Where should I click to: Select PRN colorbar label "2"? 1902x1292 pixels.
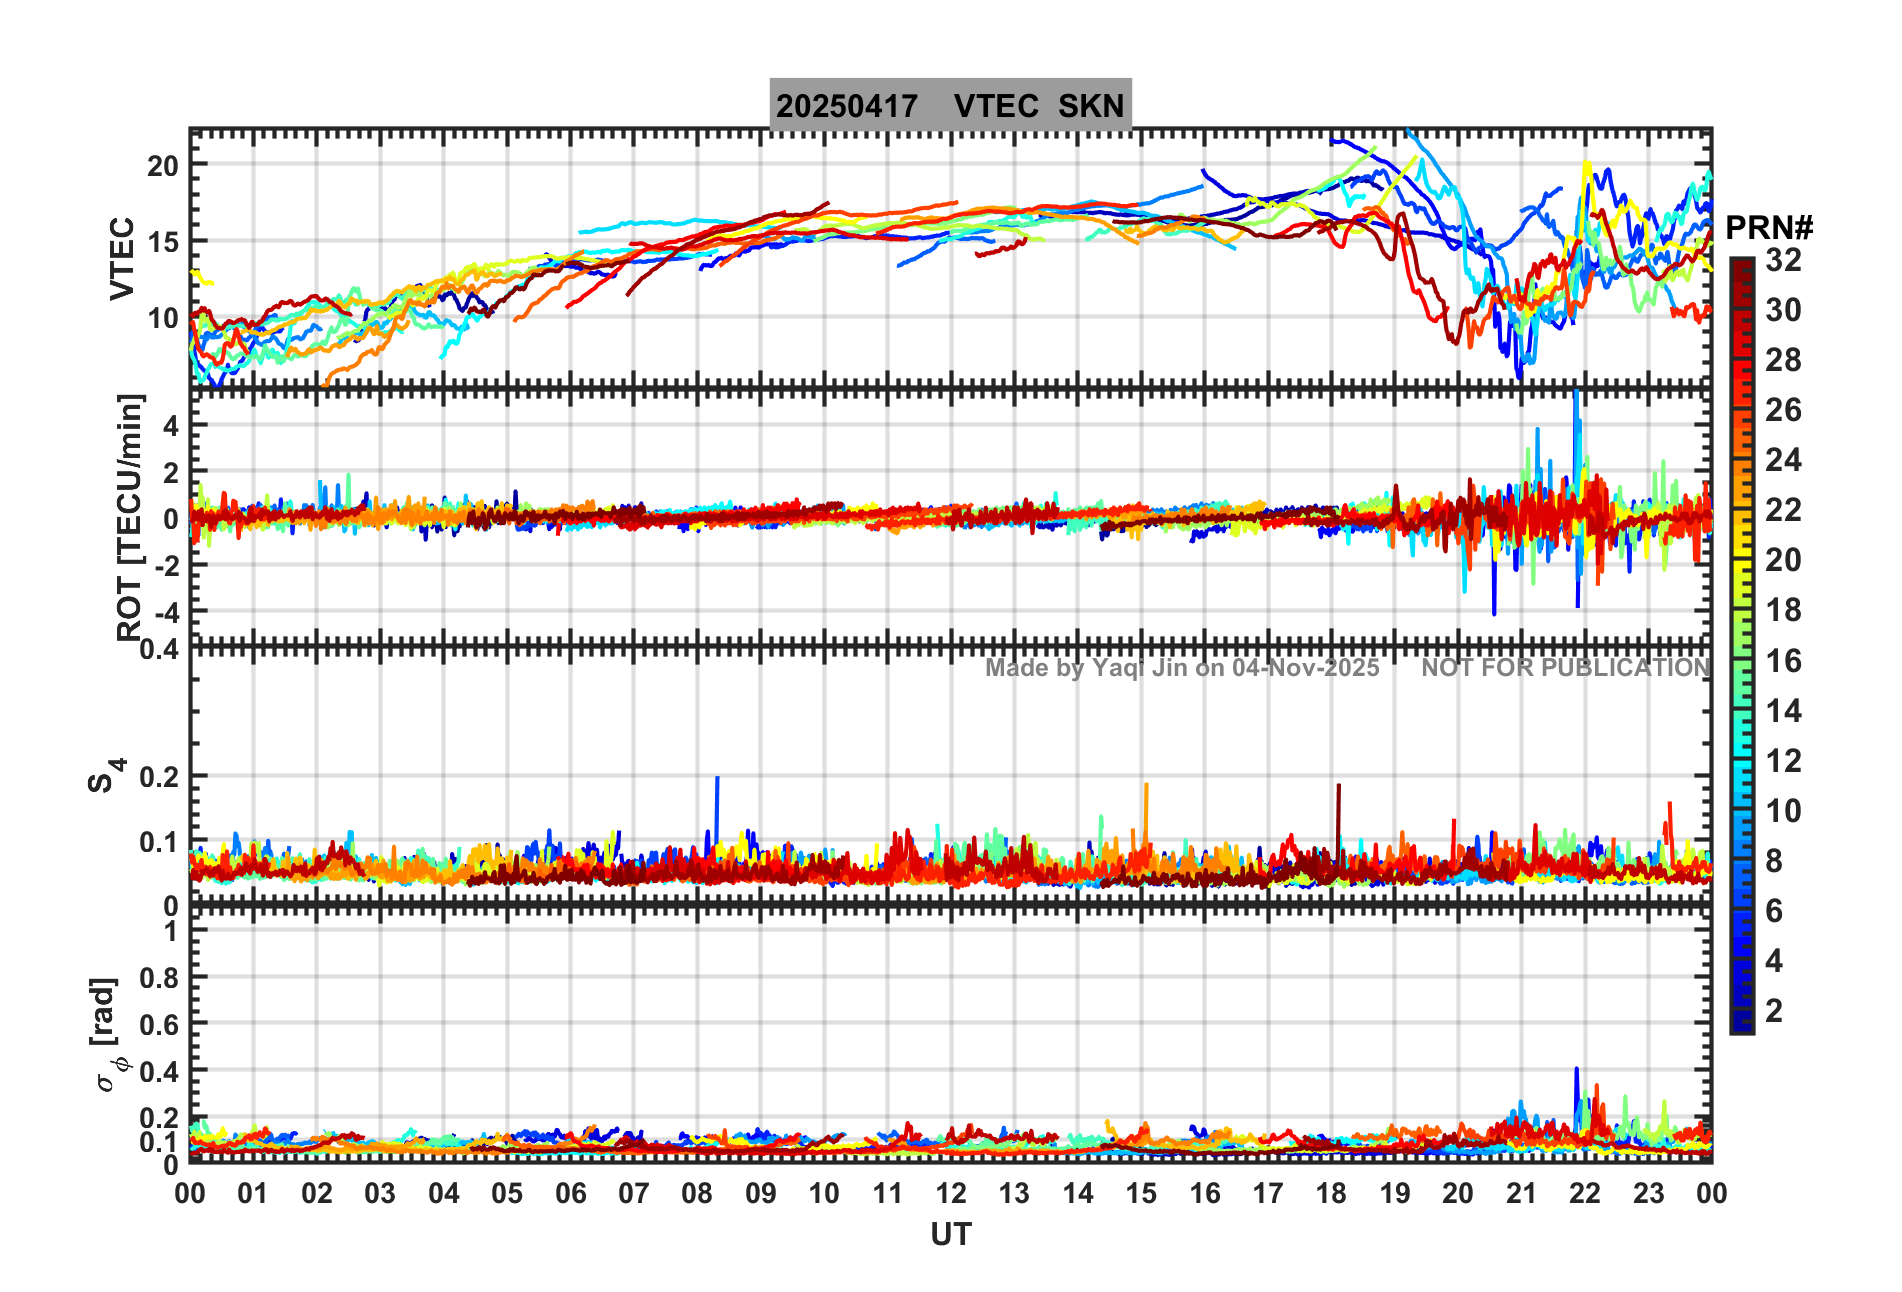[x=1775, y=1011]
